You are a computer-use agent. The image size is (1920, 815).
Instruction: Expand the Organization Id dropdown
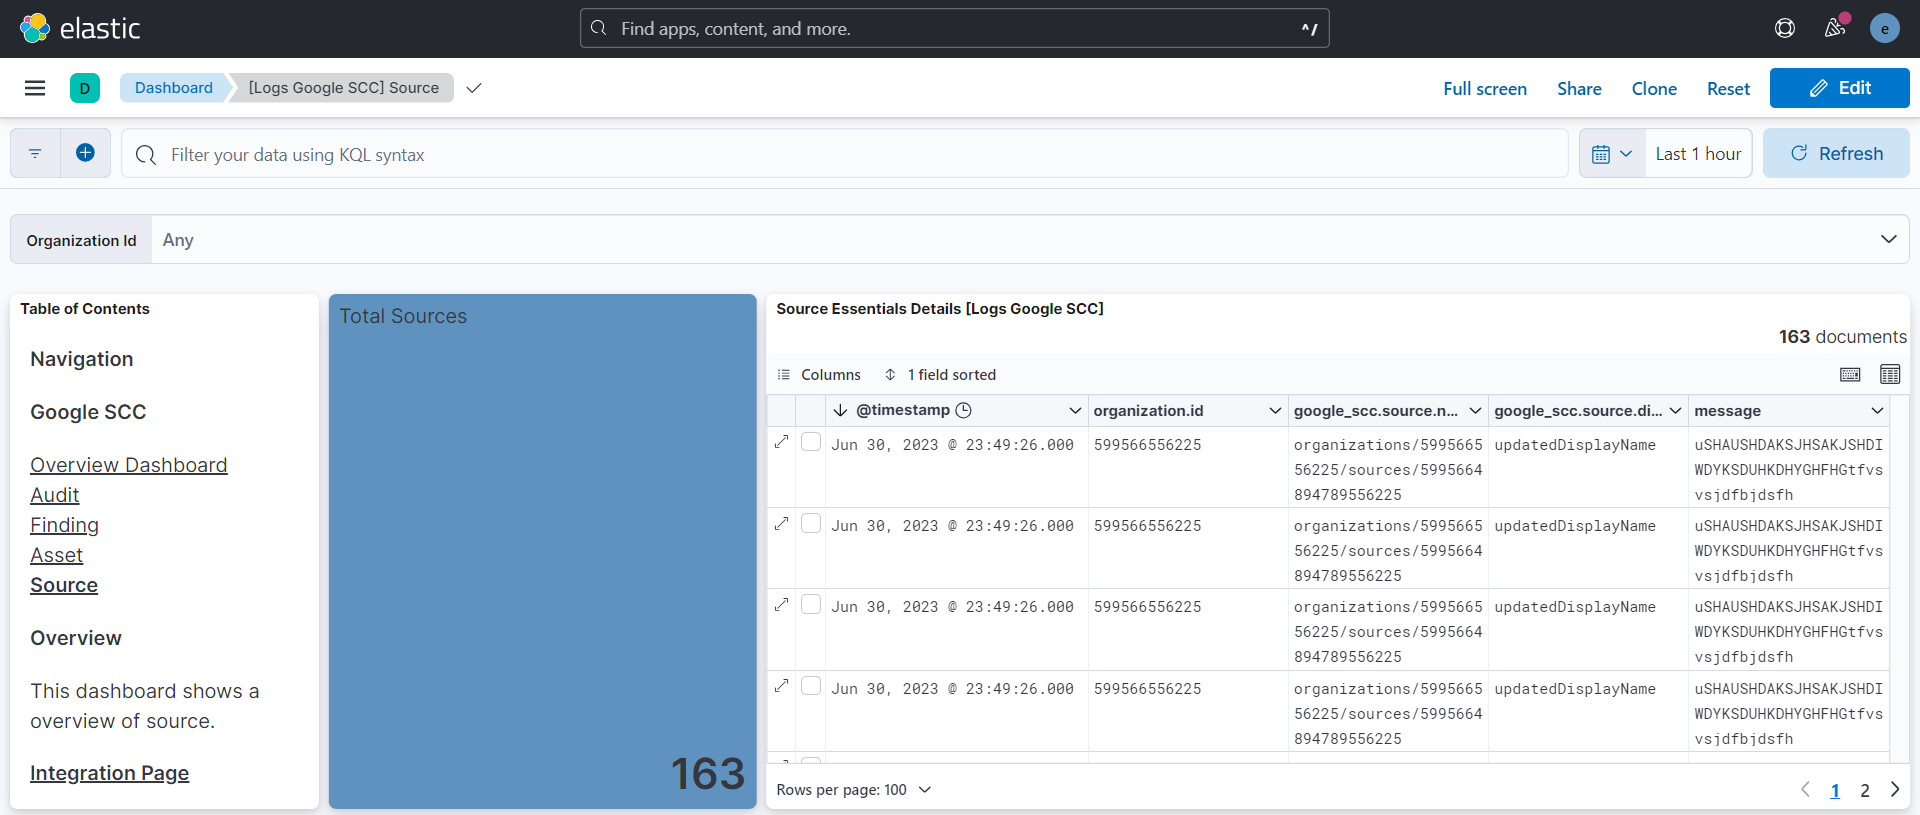(x=1888, y=240)
